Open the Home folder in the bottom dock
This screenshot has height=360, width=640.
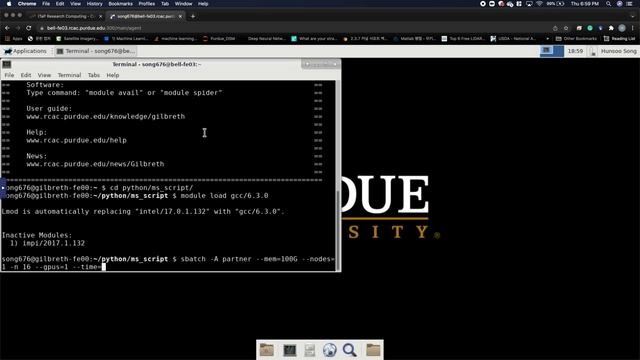(267, 350)
